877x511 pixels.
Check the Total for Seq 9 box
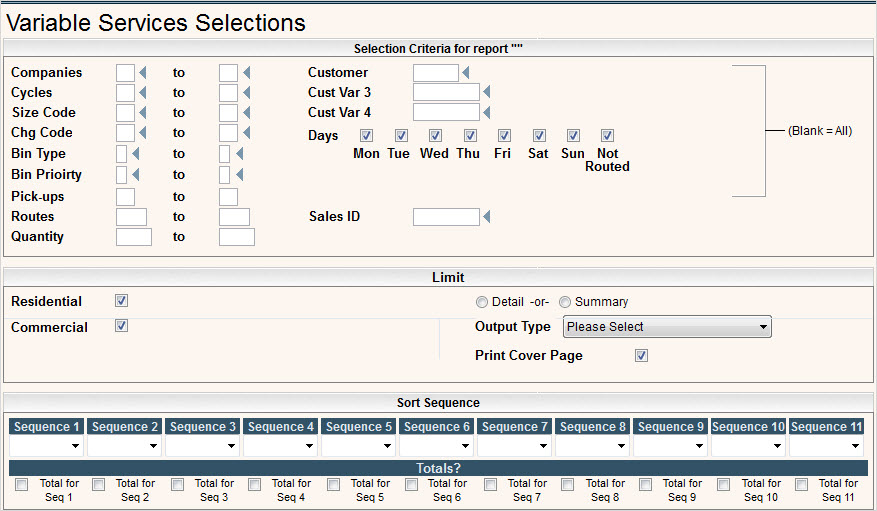pos(645,484)
